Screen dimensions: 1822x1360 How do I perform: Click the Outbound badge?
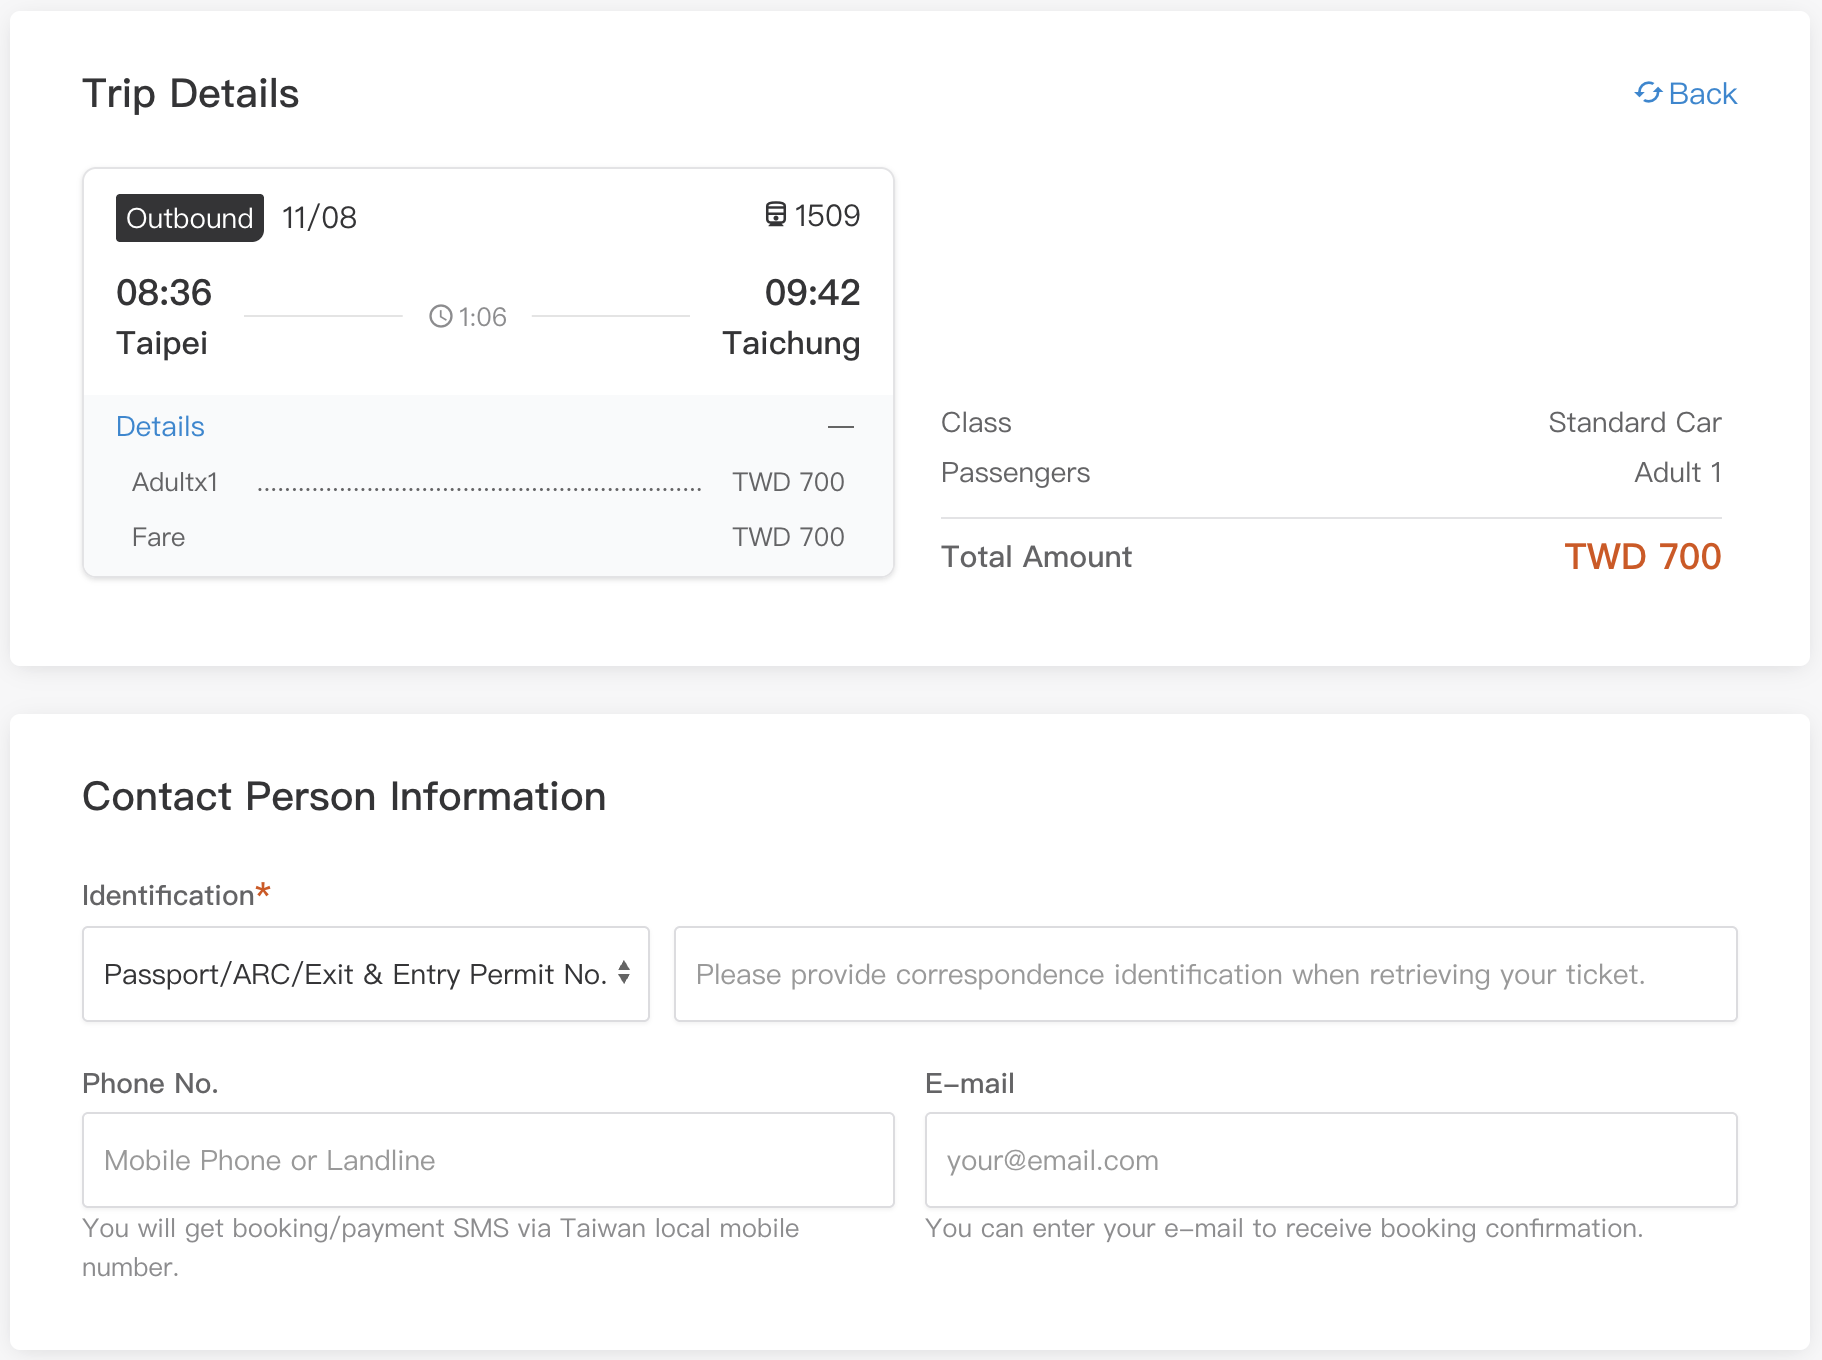click(190, 218)
